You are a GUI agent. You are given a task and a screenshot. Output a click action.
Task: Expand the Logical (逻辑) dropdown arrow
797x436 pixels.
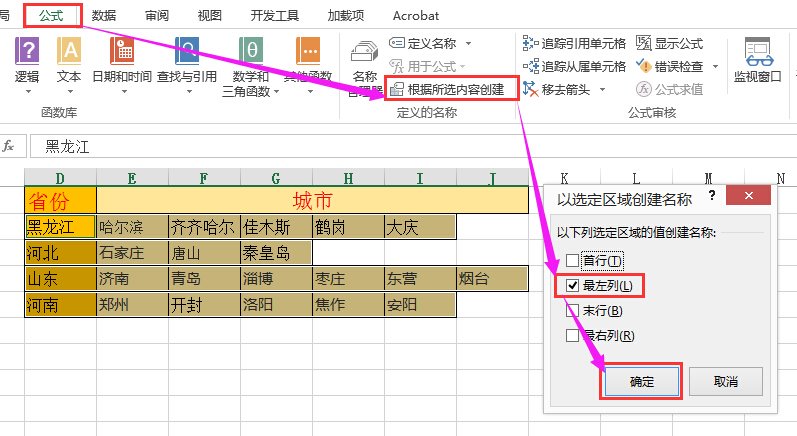coord(28,91)
